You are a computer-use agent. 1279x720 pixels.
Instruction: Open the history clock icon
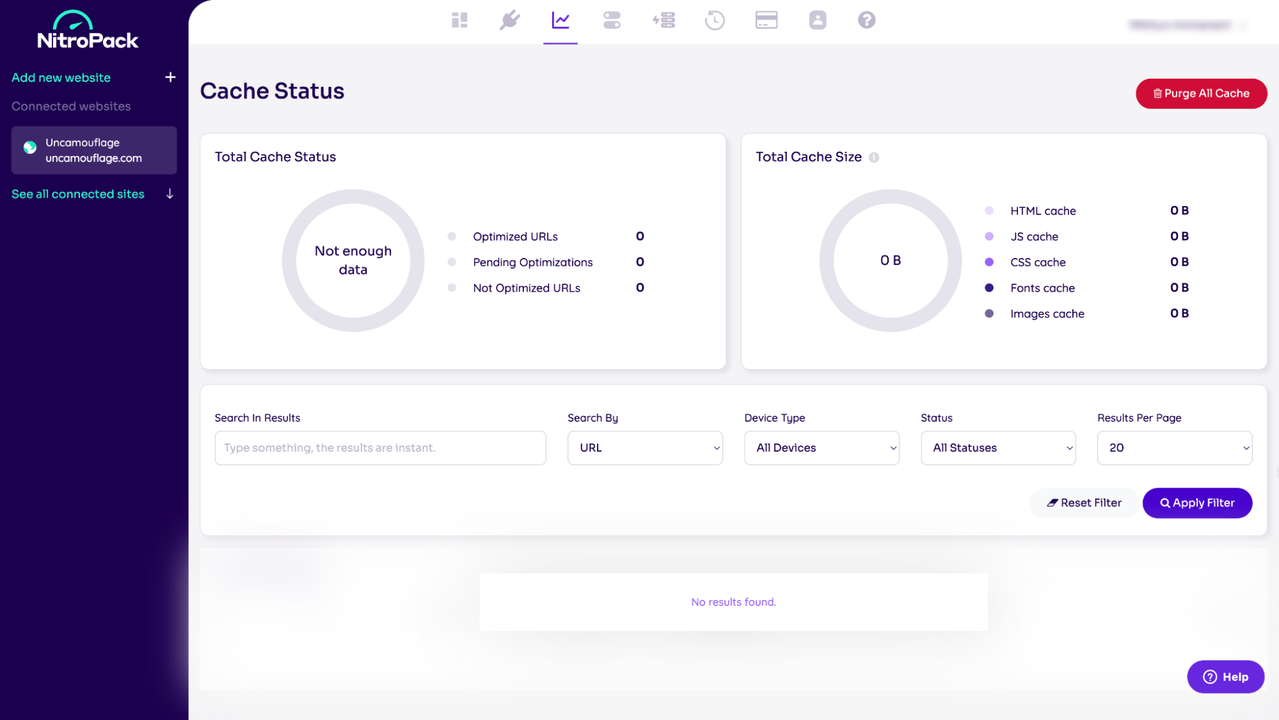[x=715, y=19]
